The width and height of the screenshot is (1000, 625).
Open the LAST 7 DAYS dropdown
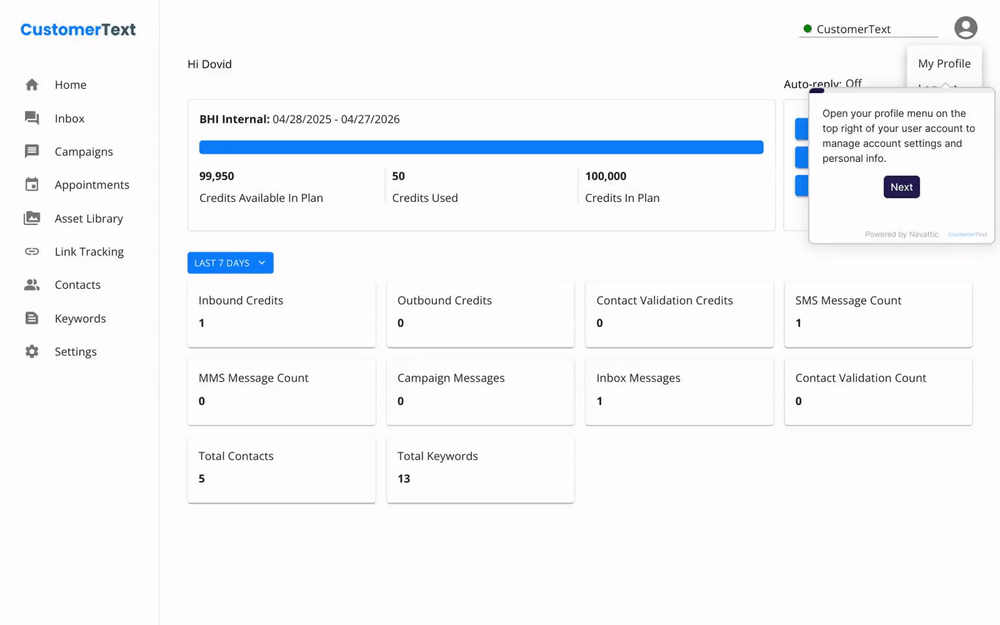pyautogui.click(x=230, y=262)
